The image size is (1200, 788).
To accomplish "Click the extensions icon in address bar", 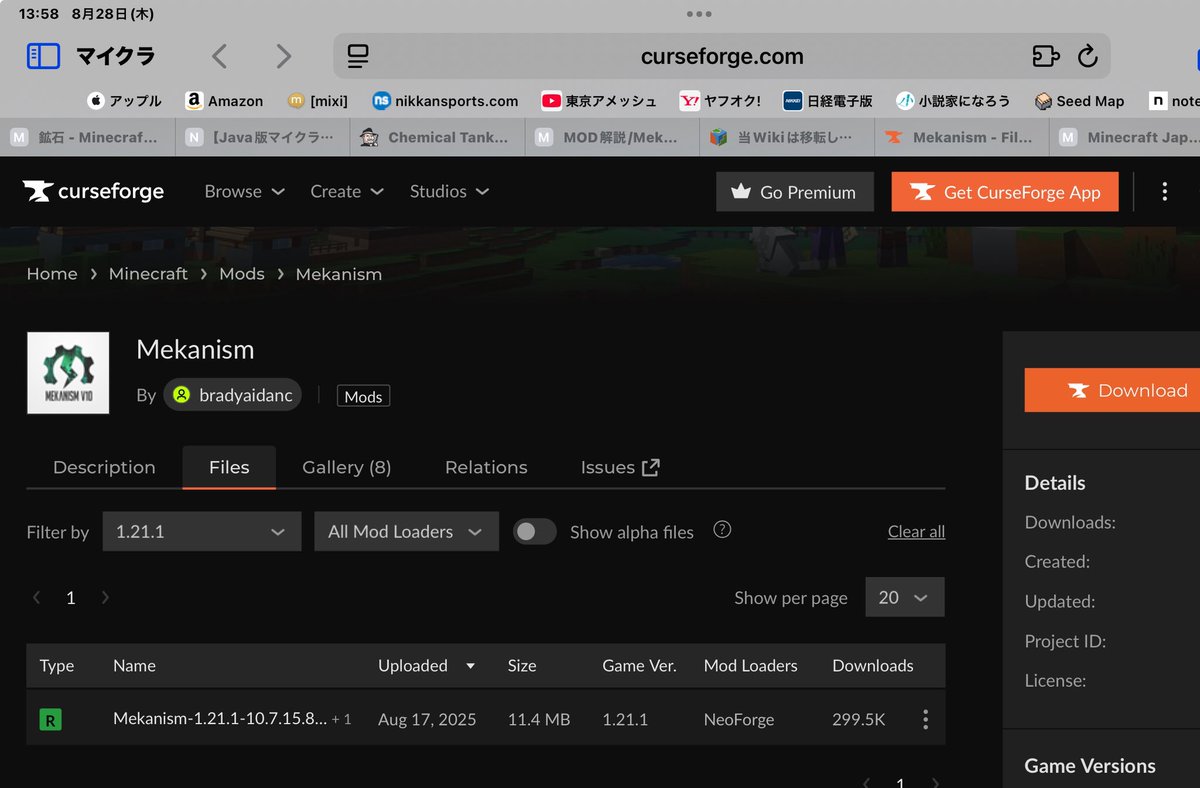I will point(1045,56).
